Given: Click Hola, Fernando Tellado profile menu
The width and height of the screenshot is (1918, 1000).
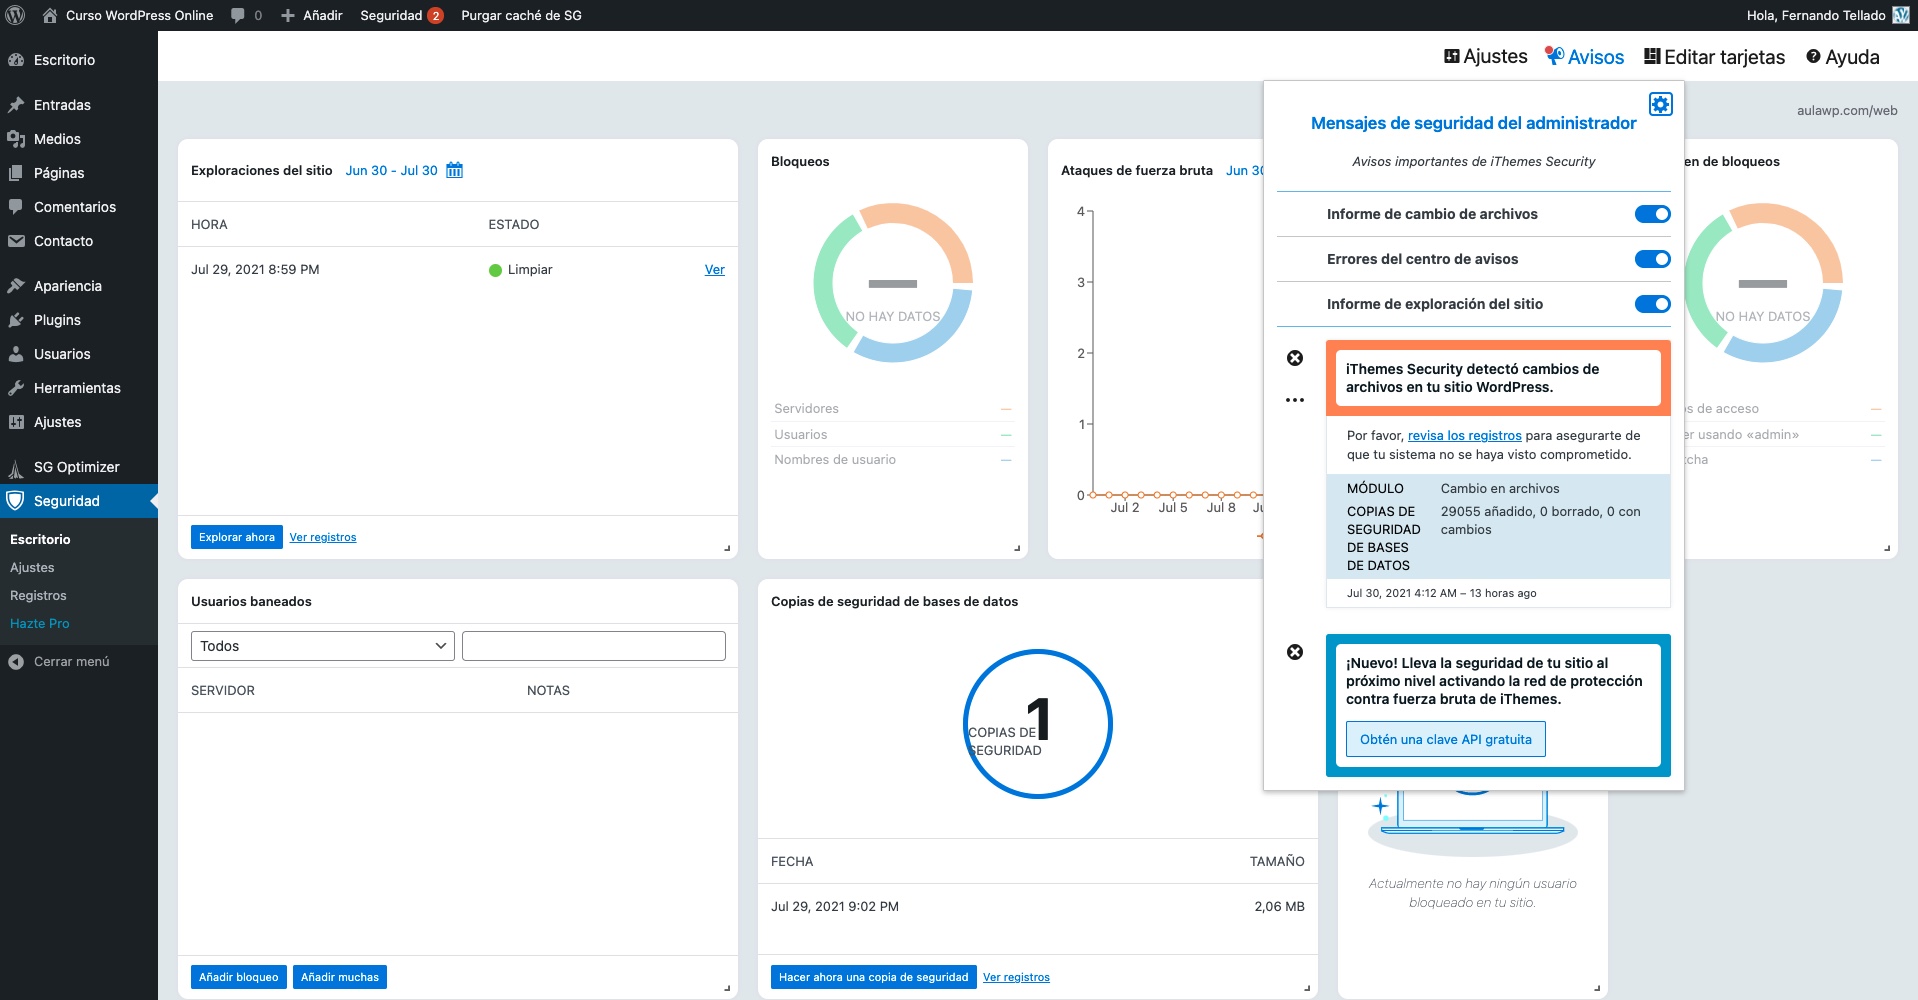Looking at the screenshot, I should pos(1829,15).
